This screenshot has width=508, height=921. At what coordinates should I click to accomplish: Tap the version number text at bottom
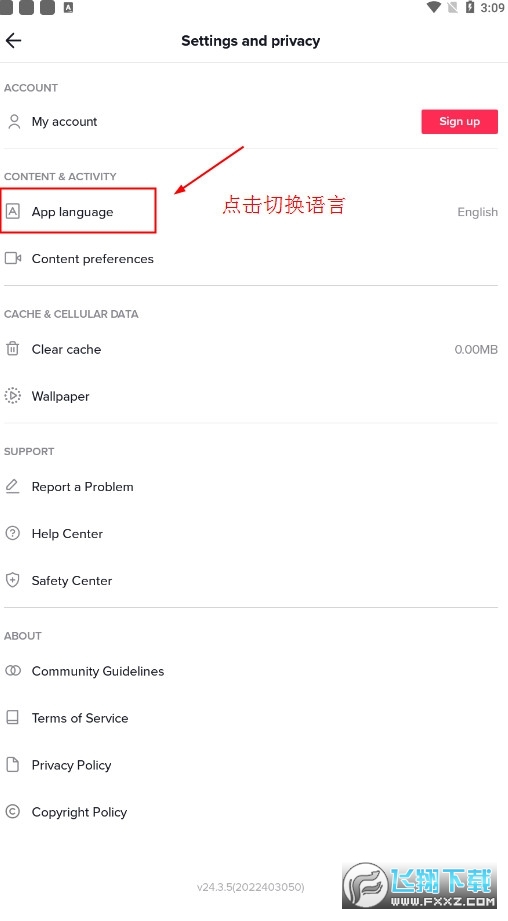point(251,887)
